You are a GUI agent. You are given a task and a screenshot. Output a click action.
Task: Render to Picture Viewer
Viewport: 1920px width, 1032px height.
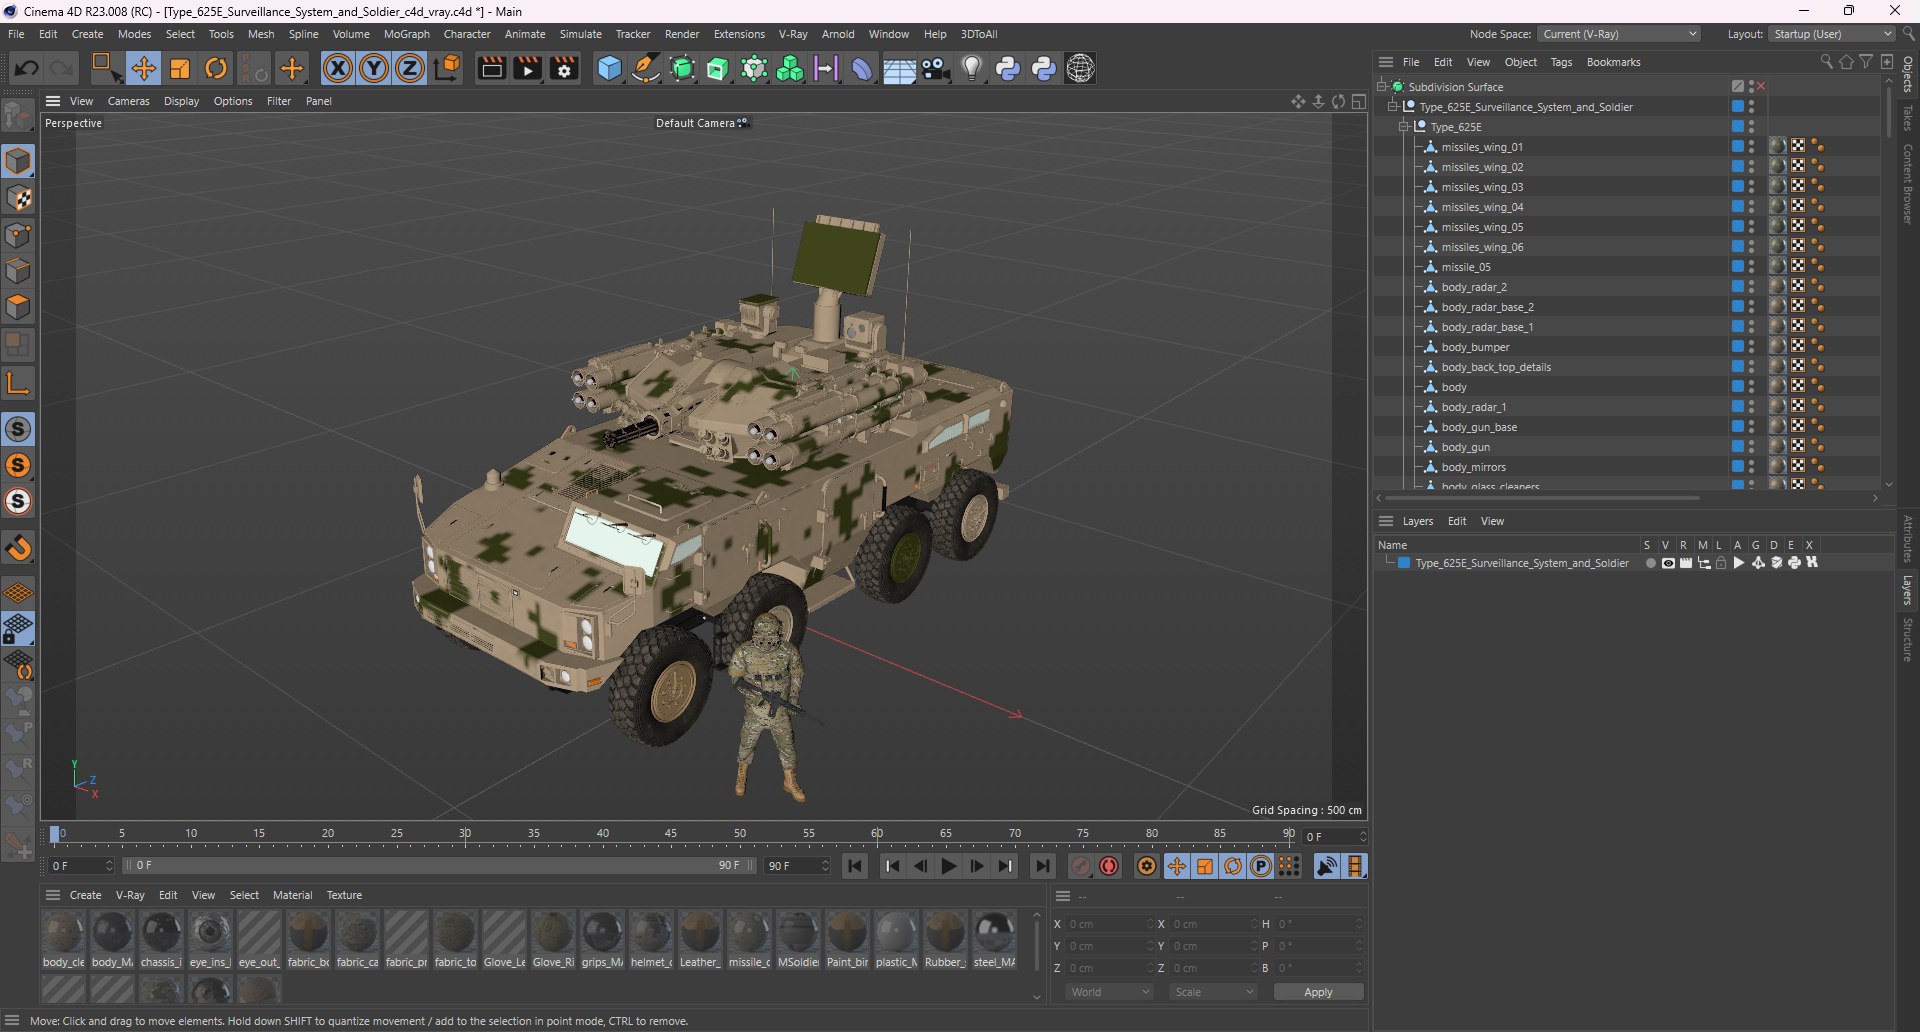[x=527, y=68]
